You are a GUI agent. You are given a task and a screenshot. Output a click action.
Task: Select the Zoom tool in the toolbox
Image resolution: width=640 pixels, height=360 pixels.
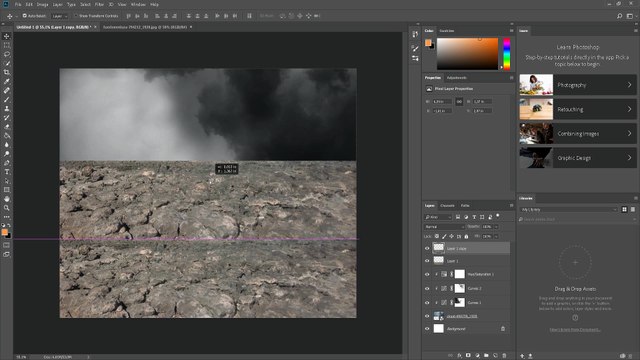coord(7,208)
